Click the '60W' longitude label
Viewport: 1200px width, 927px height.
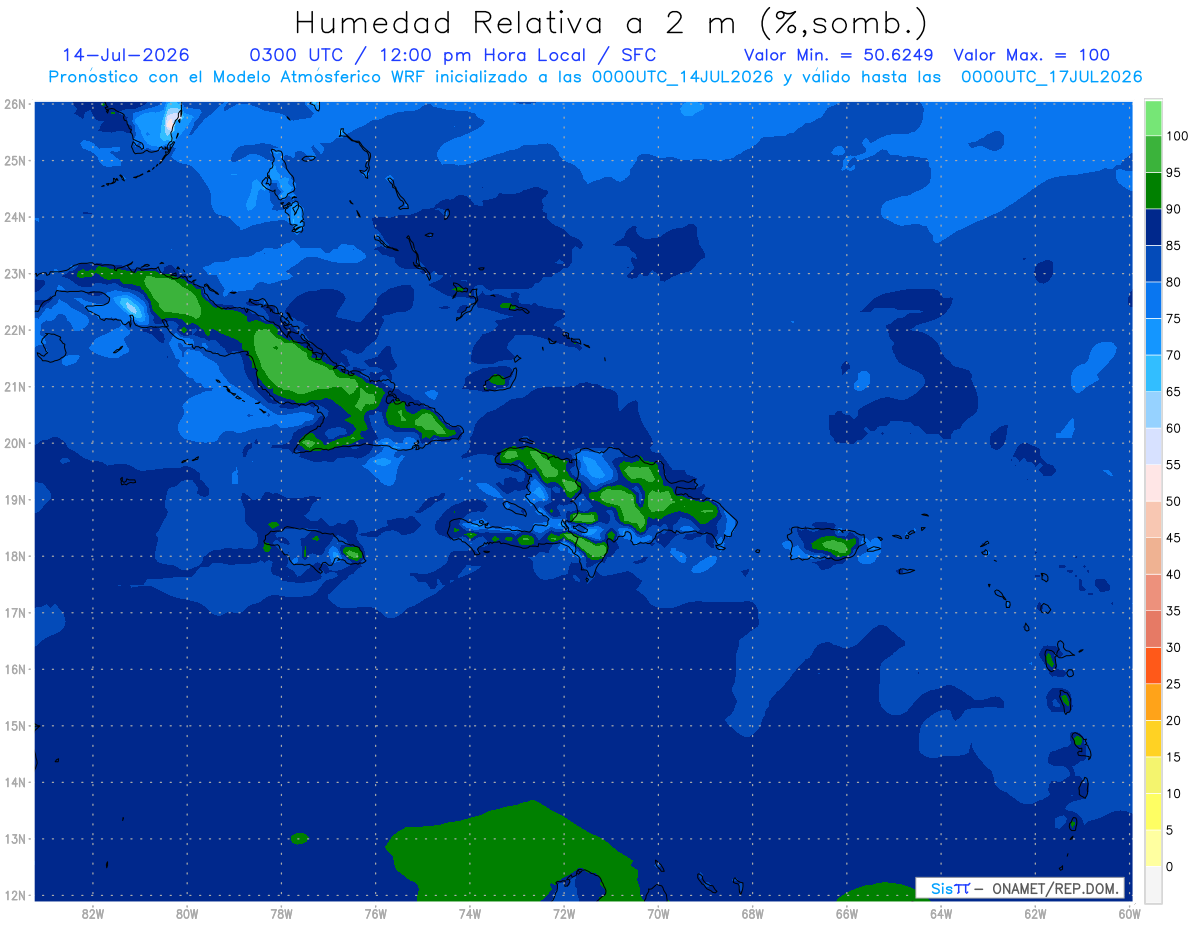1130,913
